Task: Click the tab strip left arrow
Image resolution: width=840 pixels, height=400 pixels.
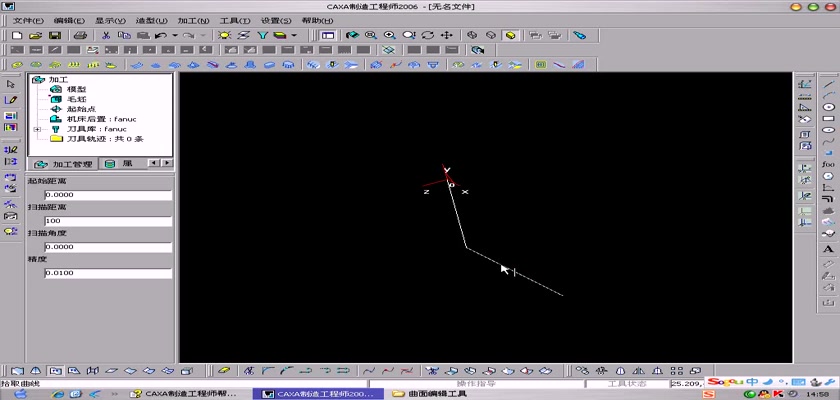Action: [x=153, y=163]
